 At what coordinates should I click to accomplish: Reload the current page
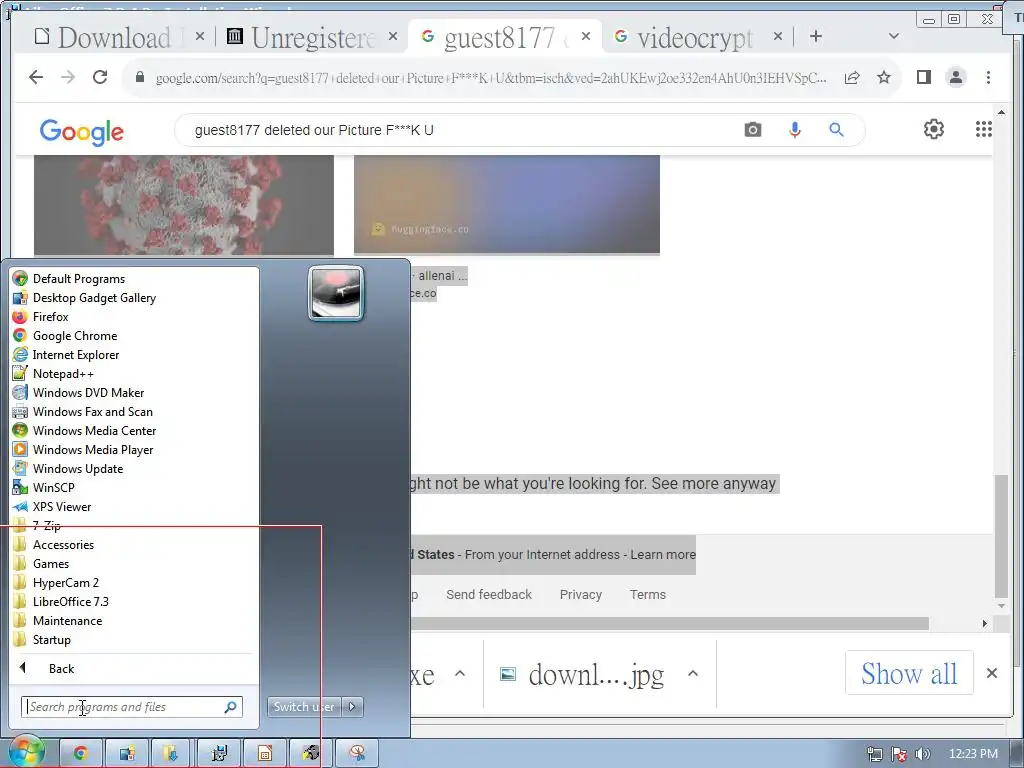pos(100,78)
